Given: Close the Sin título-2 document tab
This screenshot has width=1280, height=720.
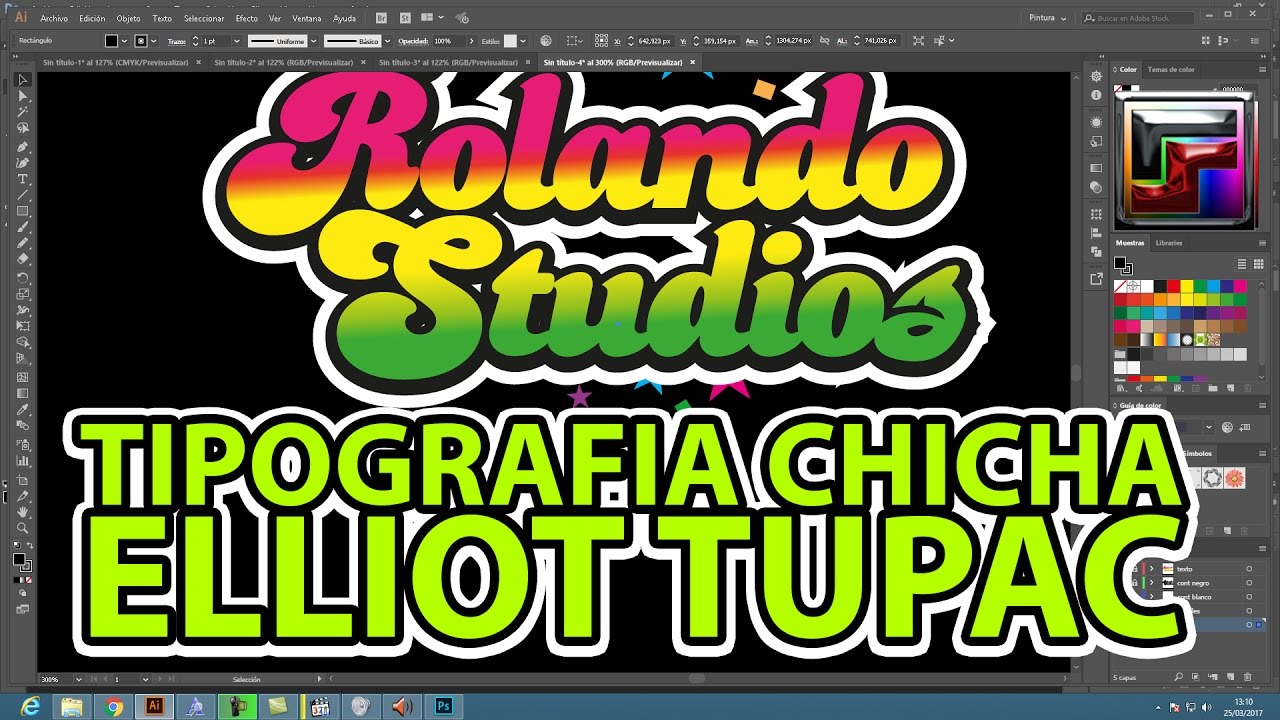Looking at the screenshot, I should 364,62.
